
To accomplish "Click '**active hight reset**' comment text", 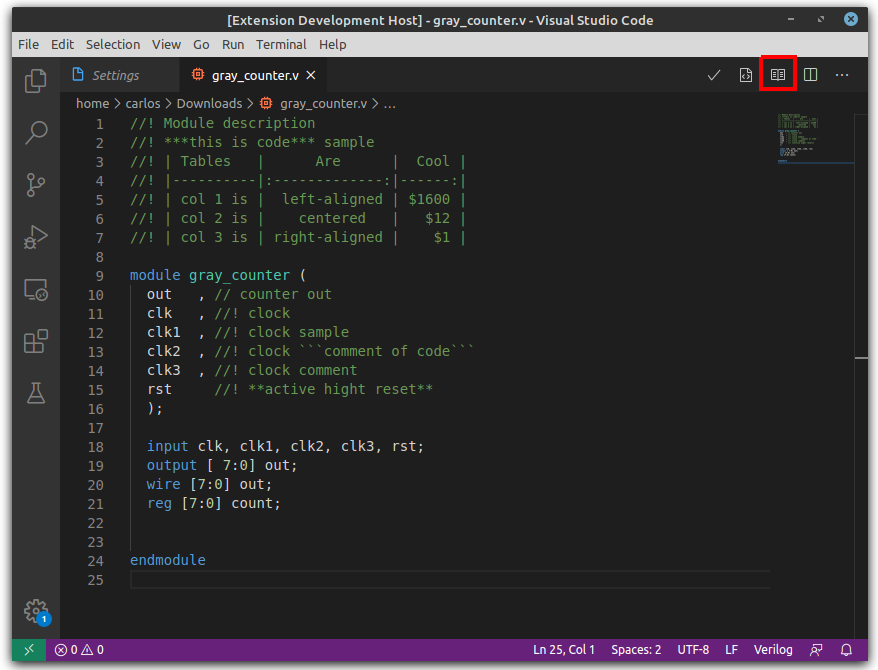I will tap(340, 389).
